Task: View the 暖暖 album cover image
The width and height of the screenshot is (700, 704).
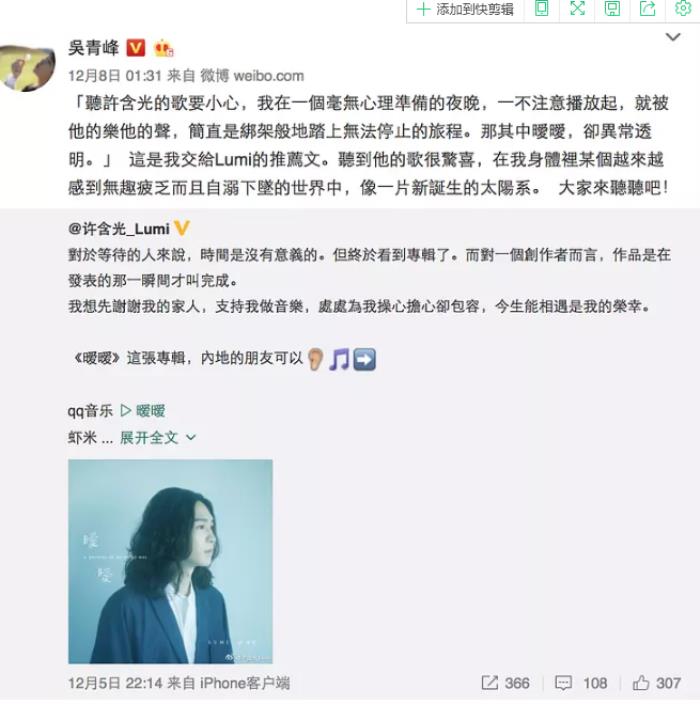Action: 170,561
